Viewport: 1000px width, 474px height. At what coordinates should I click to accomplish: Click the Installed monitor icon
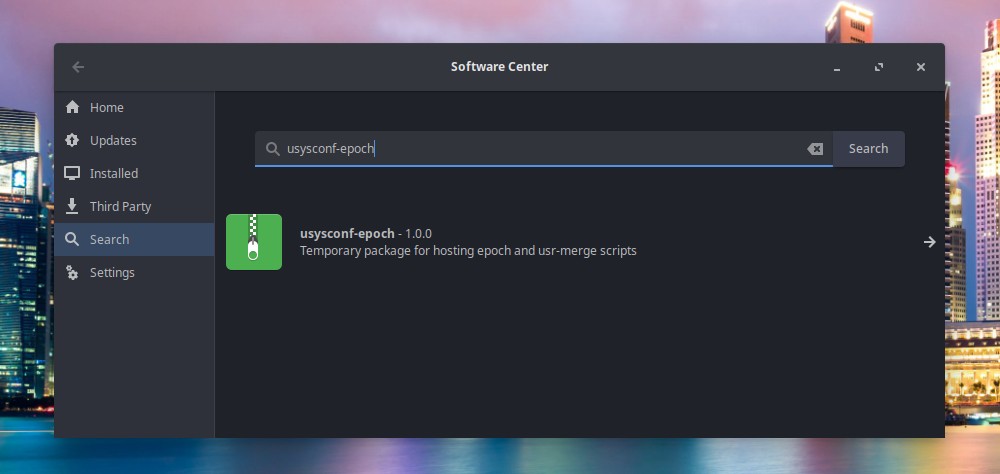click(x=72, y=174)
